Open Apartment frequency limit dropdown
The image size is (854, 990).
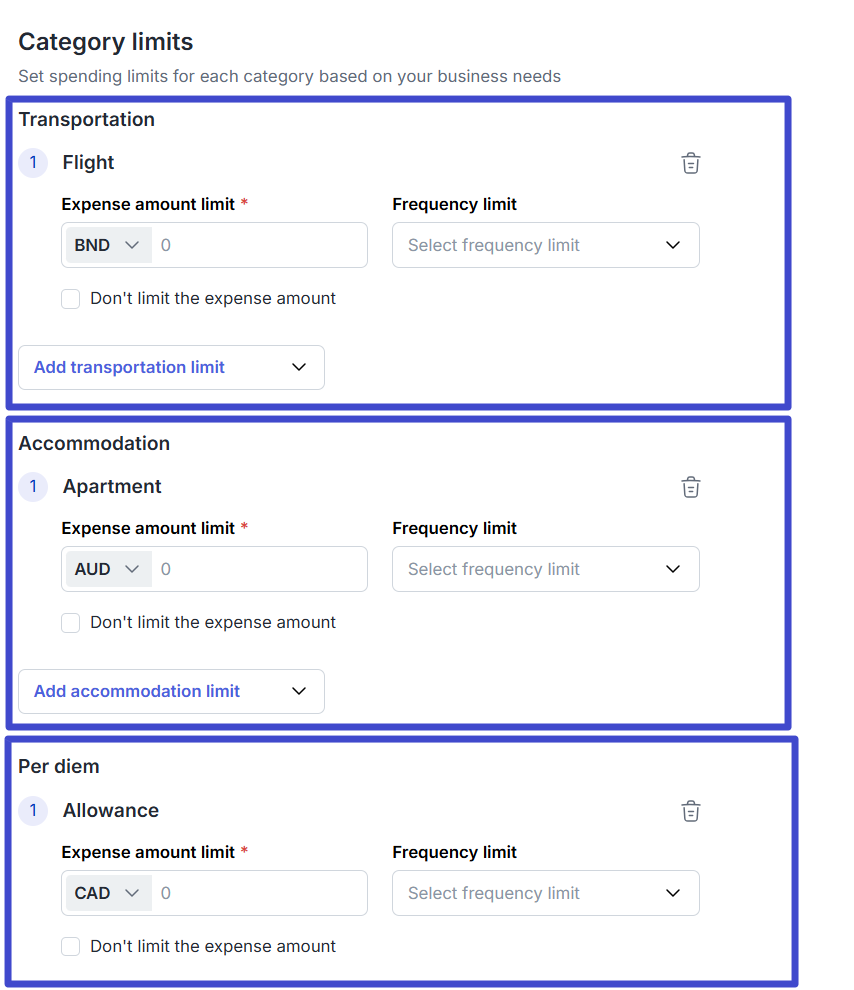pos(545,569)
